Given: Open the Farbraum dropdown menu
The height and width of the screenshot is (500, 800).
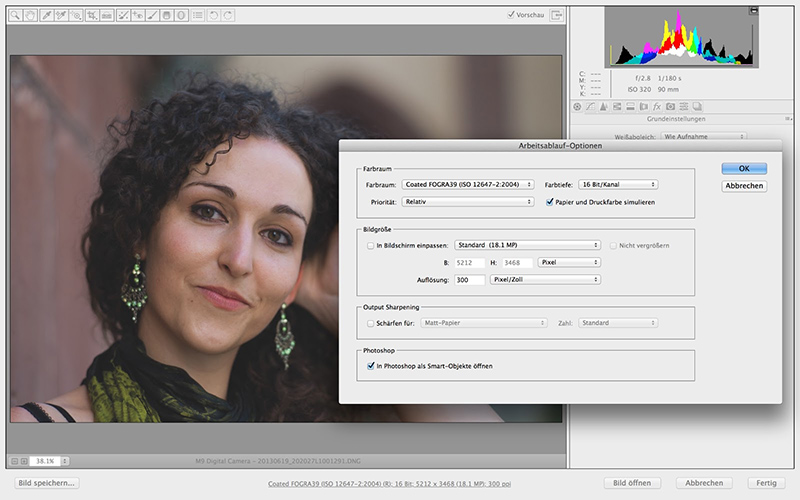Looking at the screenshot, I should [468, 185].
